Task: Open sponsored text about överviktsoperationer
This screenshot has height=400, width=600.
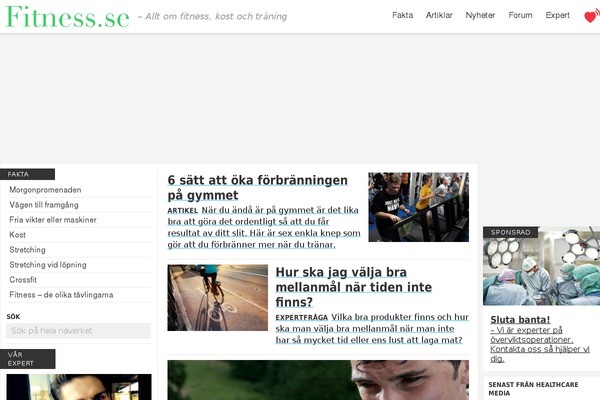Action: [540, 344]
